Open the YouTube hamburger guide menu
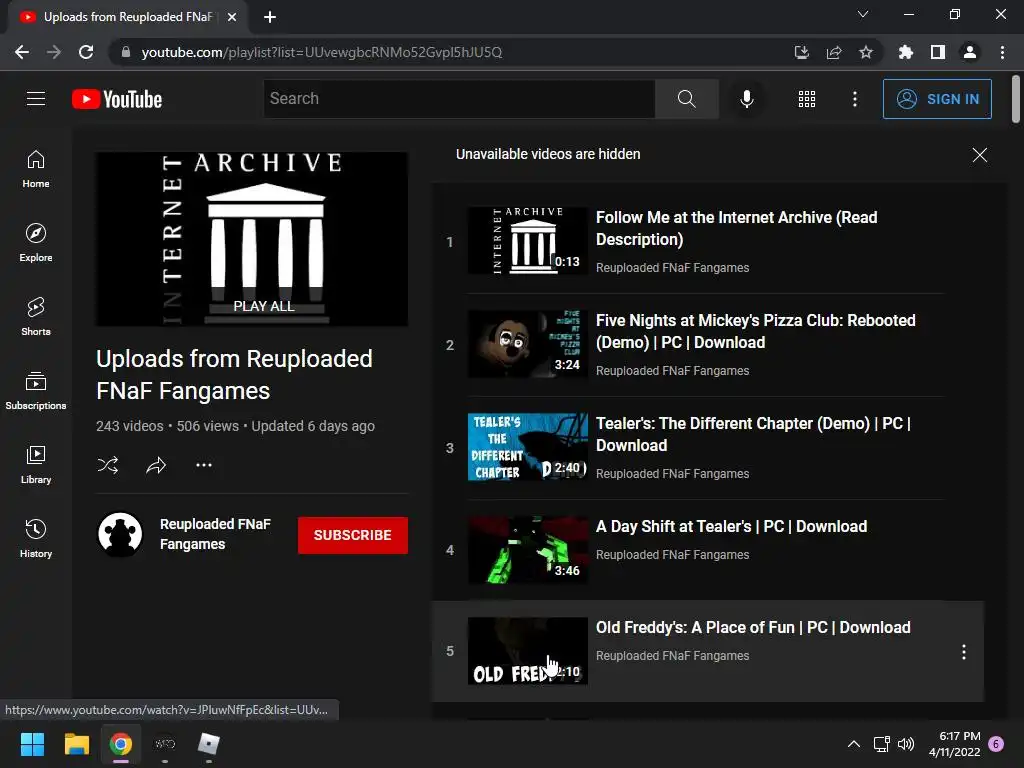The width and height of the screenshot is (1024, 768). (x=36, y=99)
